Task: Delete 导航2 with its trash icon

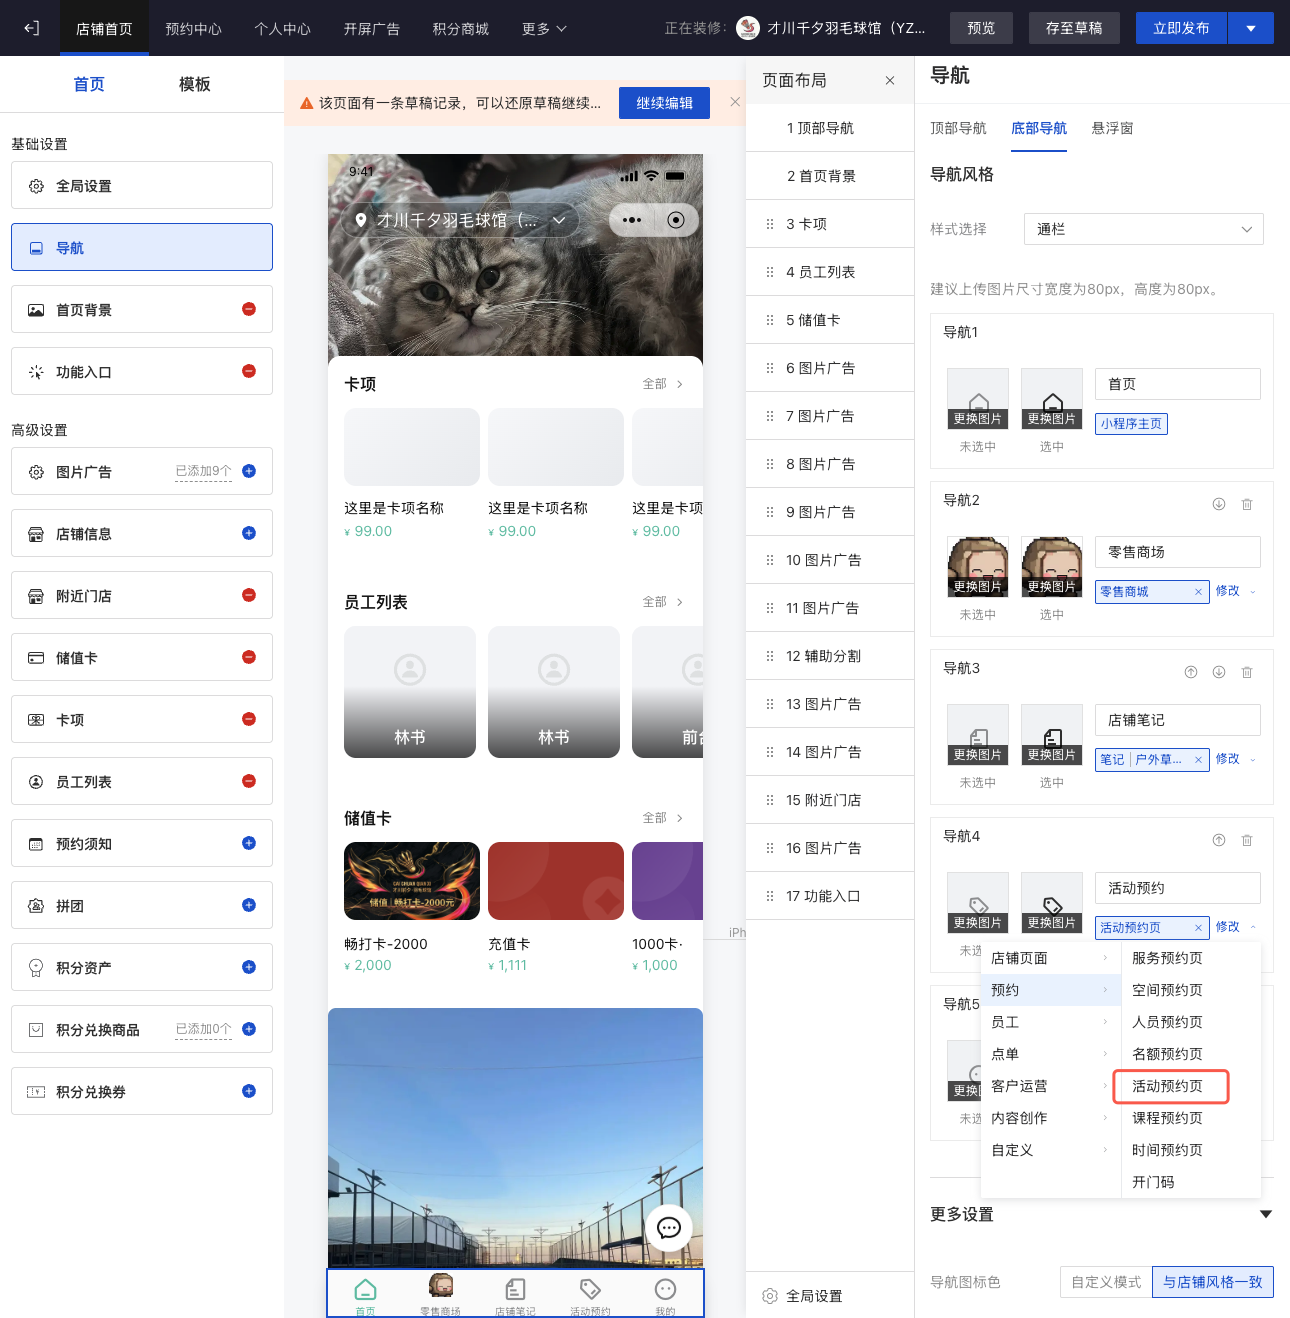Action: [x=1247, y=504]
